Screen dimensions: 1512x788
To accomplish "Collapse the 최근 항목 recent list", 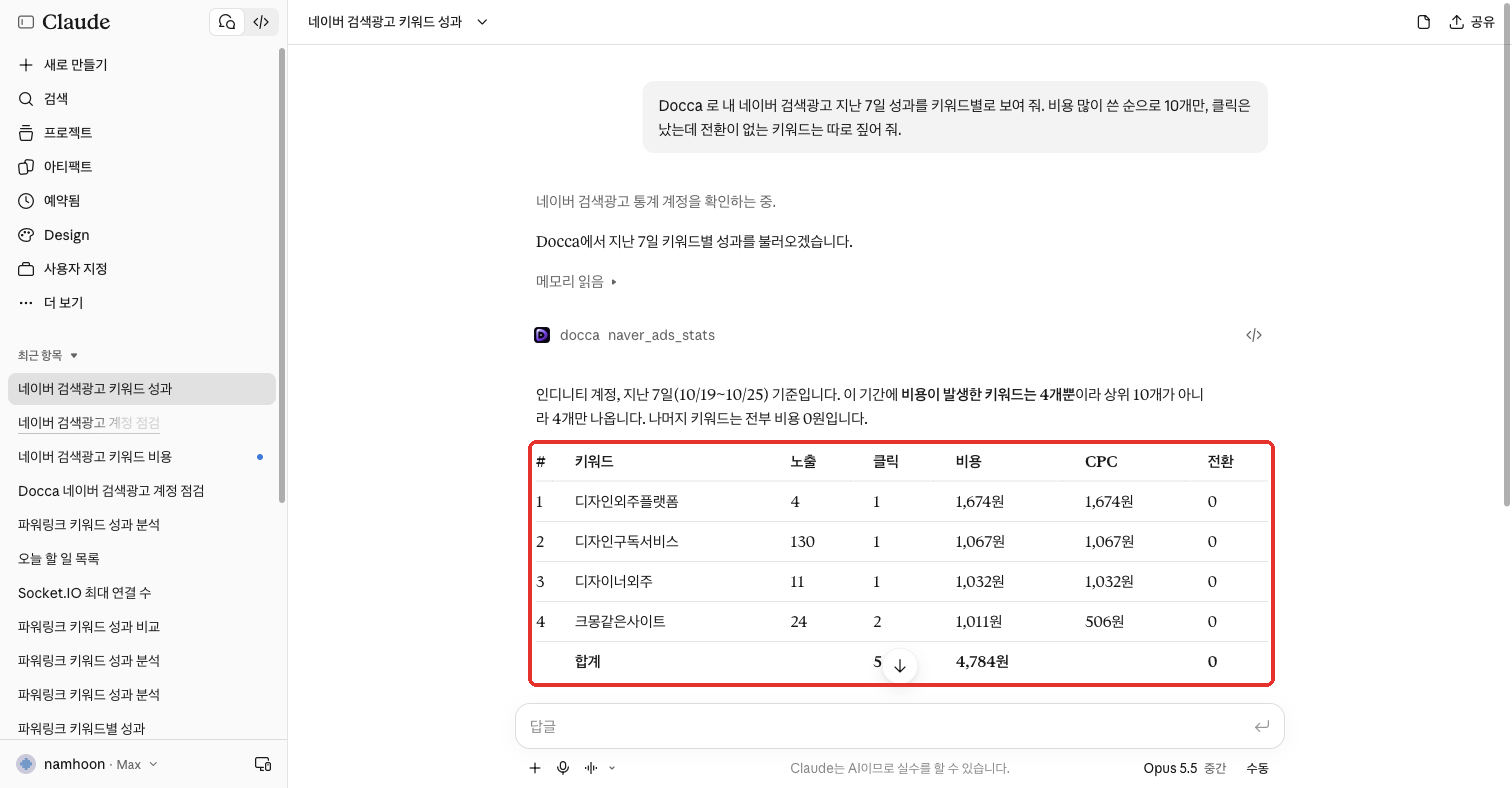I will point(48,355).
